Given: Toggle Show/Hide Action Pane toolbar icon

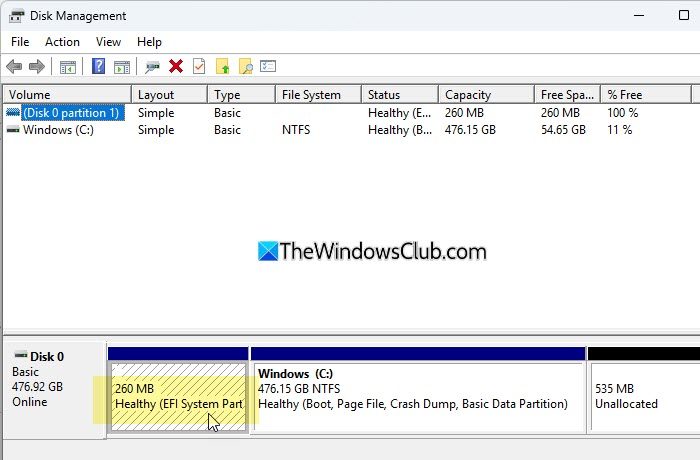Looking at the screenshot, I should tap(121, 67).
